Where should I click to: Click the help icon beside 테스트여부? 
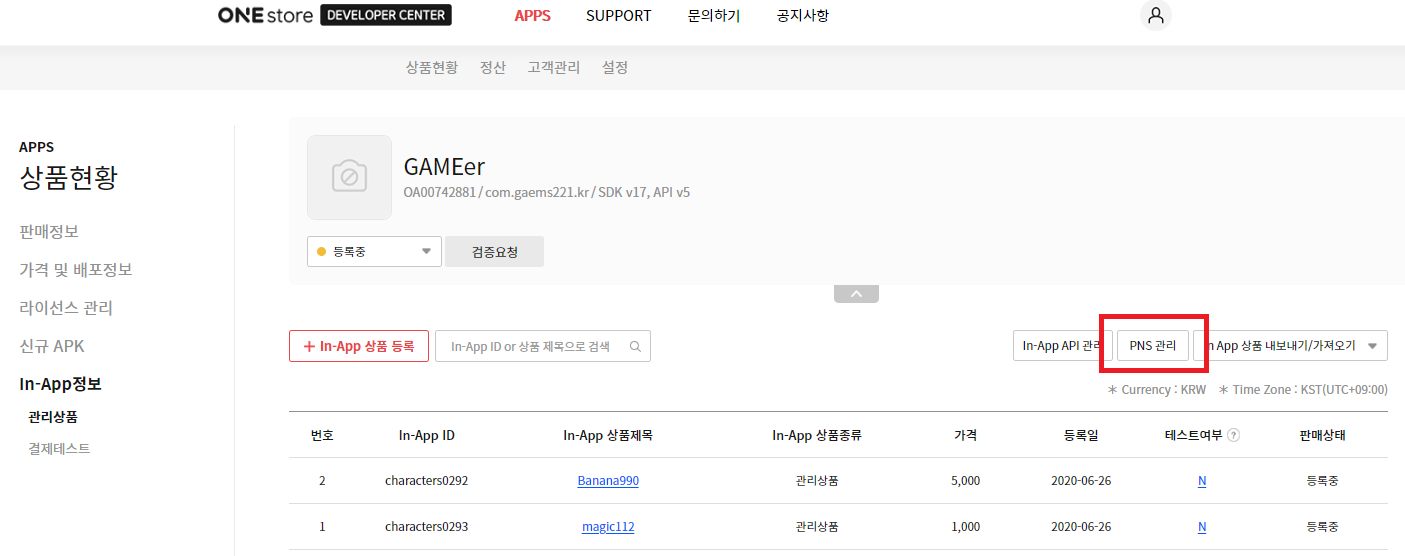point(1233,436)
